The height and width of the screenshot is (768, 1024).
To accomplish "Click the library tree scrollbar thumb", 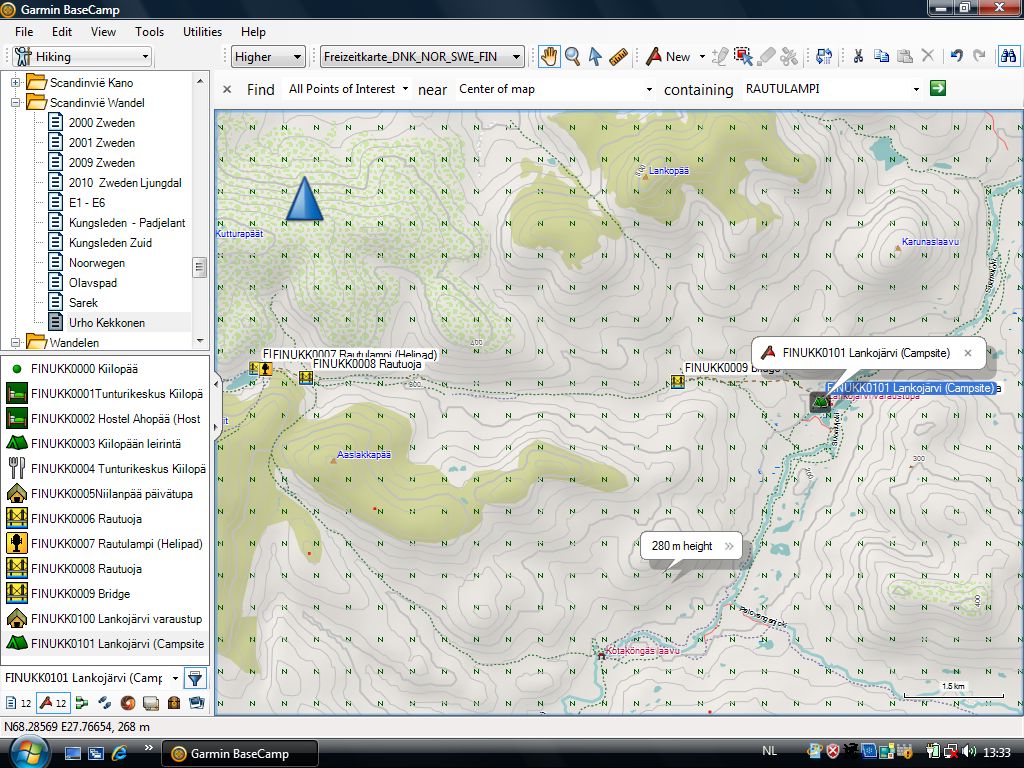I will [200, 267].
